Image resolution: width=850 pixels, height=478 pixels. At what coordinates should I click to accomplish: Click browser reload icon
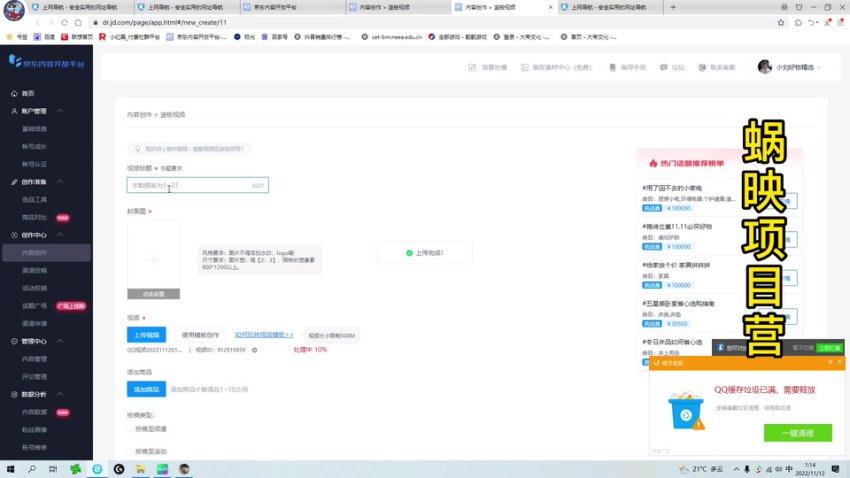pos(64,23)
